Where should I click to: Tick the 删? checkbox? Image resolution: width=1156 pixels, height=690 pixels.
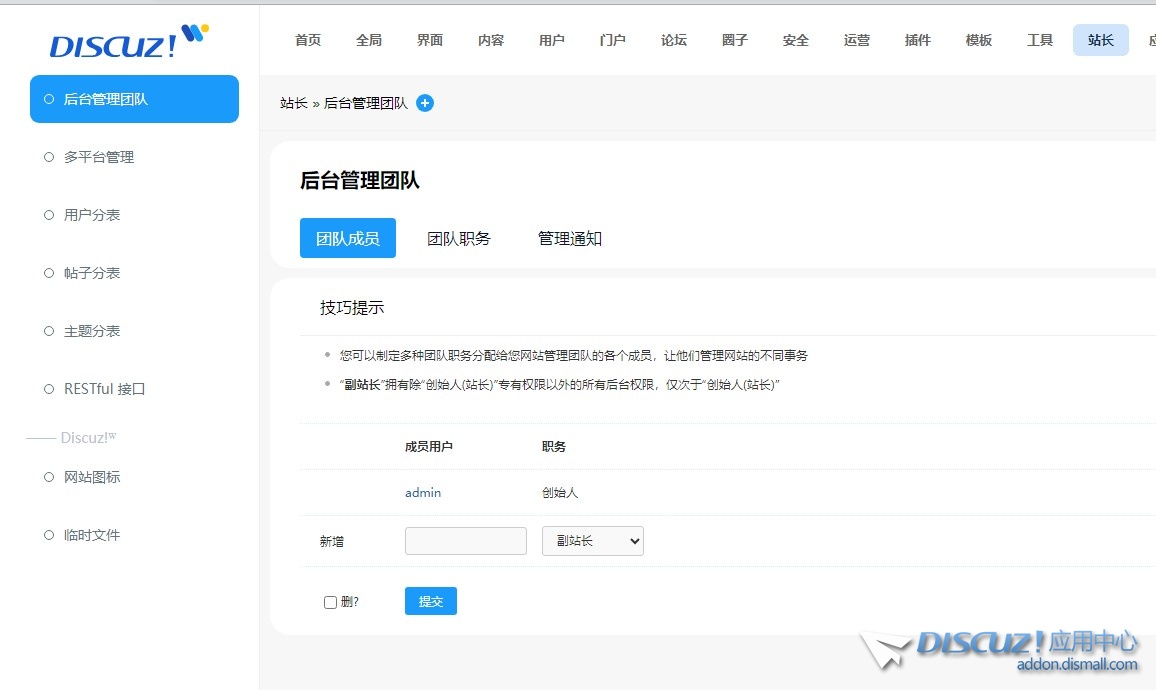pyautogui.click(x=331, y=602)
